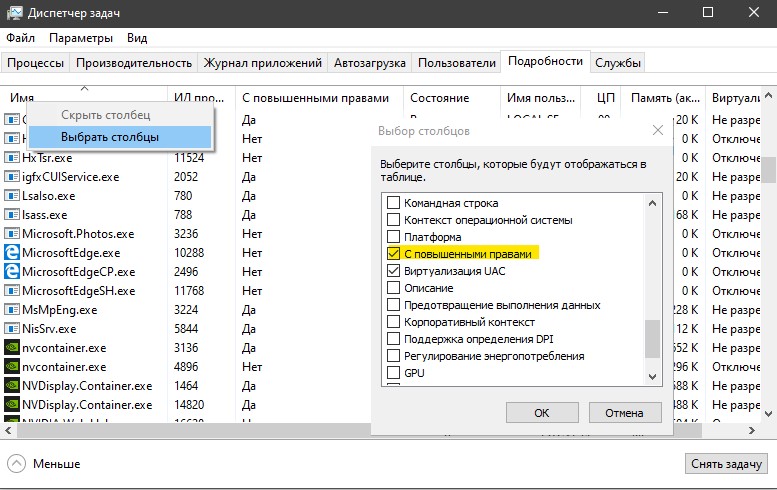Click horizontal scrollbar right arrow

pyautogui.click(x=752, y=431)
